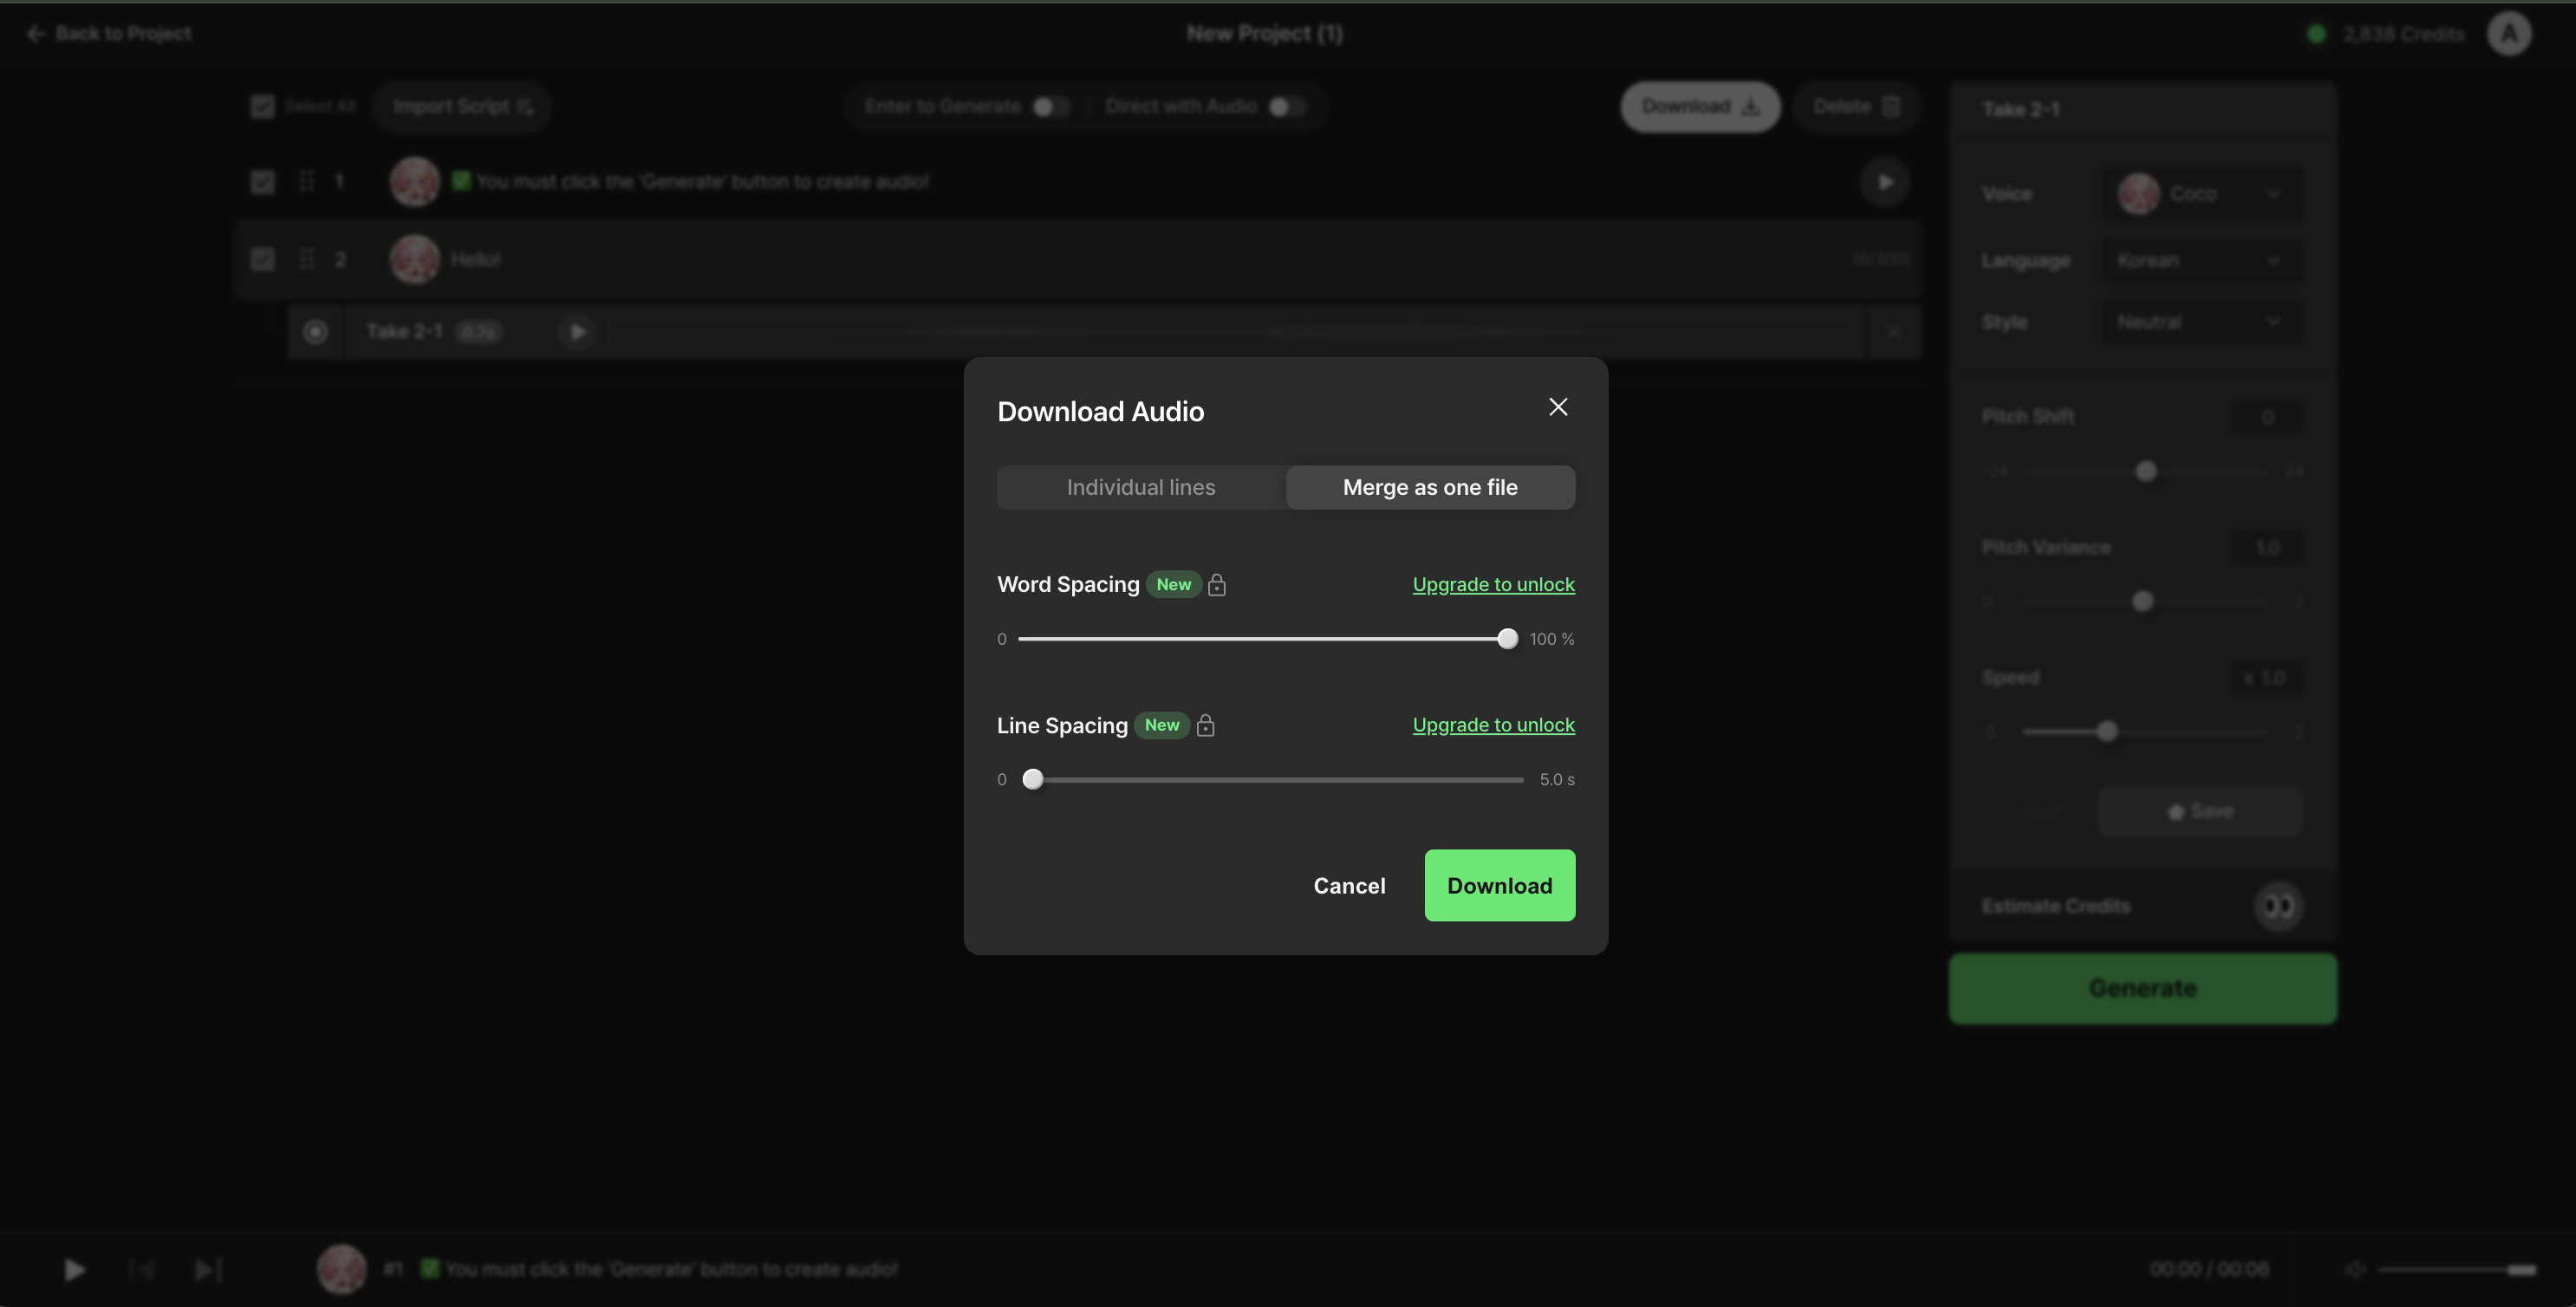Click the Word Spacing slider handle
2576x1307 pixels.
coord(1507,639)
